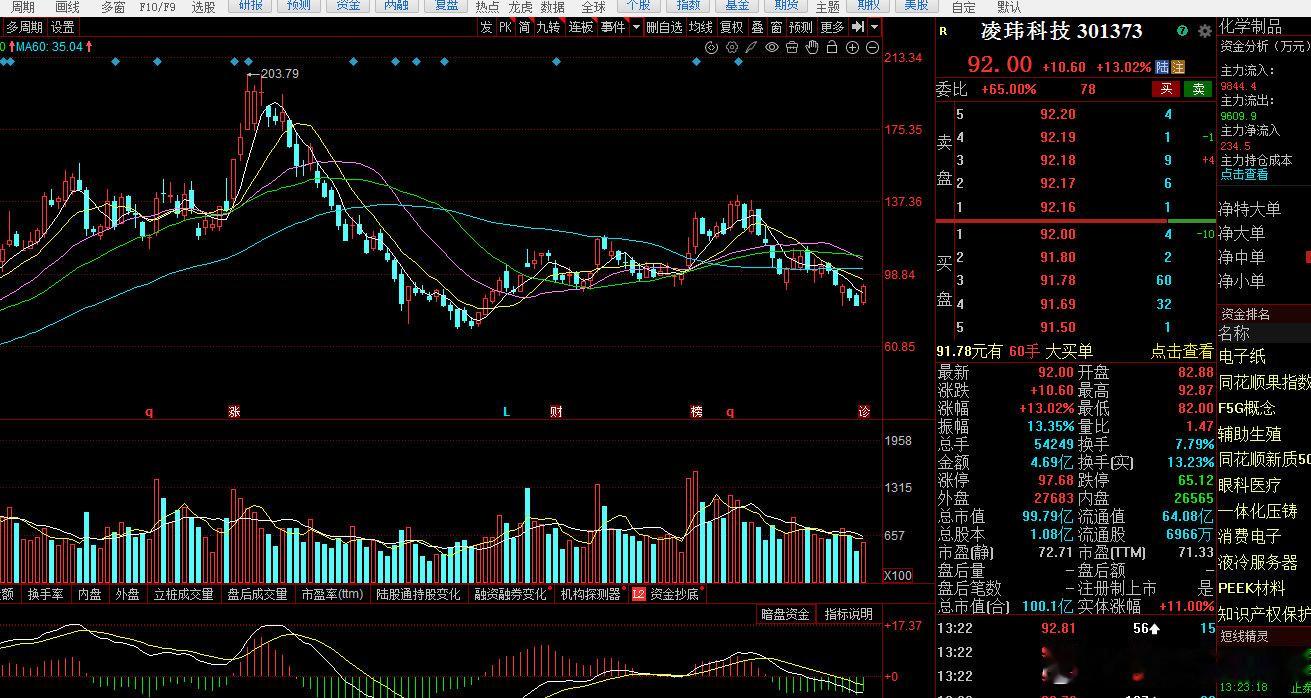
Task: Expand the dropdown arrow after 事件
Action: click(x=634, y=27)
